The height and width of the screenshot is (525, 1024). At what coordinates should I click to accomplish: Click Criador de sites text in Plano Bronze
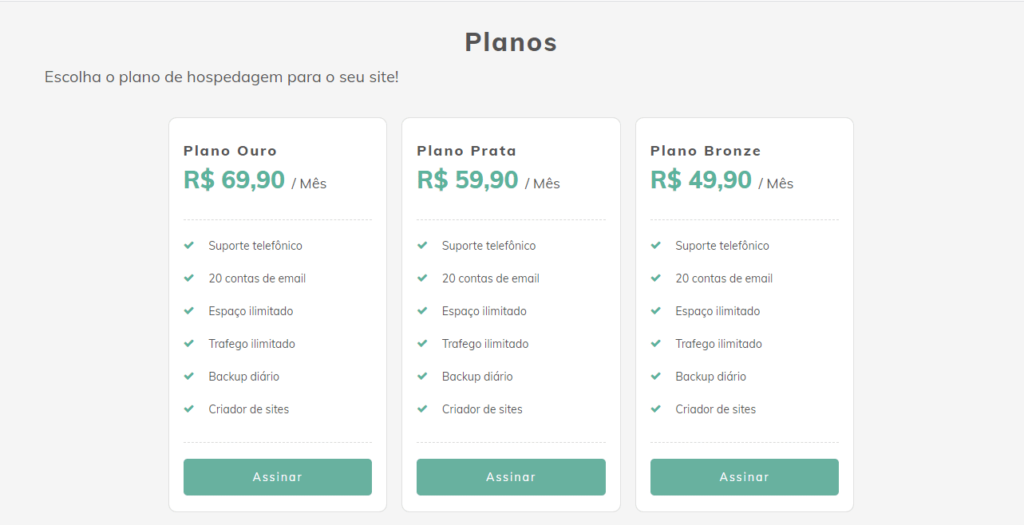pyautogui.click(x=715, y=409)
